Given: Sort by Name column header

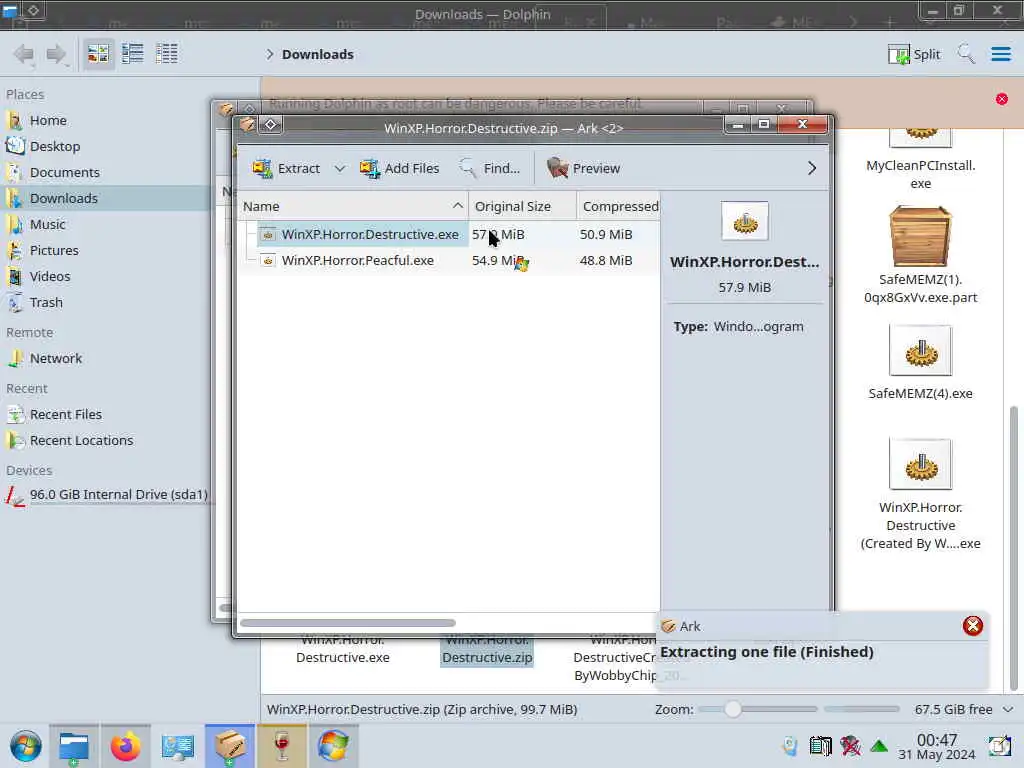Looking at the screenshot, I should (353, 206).
